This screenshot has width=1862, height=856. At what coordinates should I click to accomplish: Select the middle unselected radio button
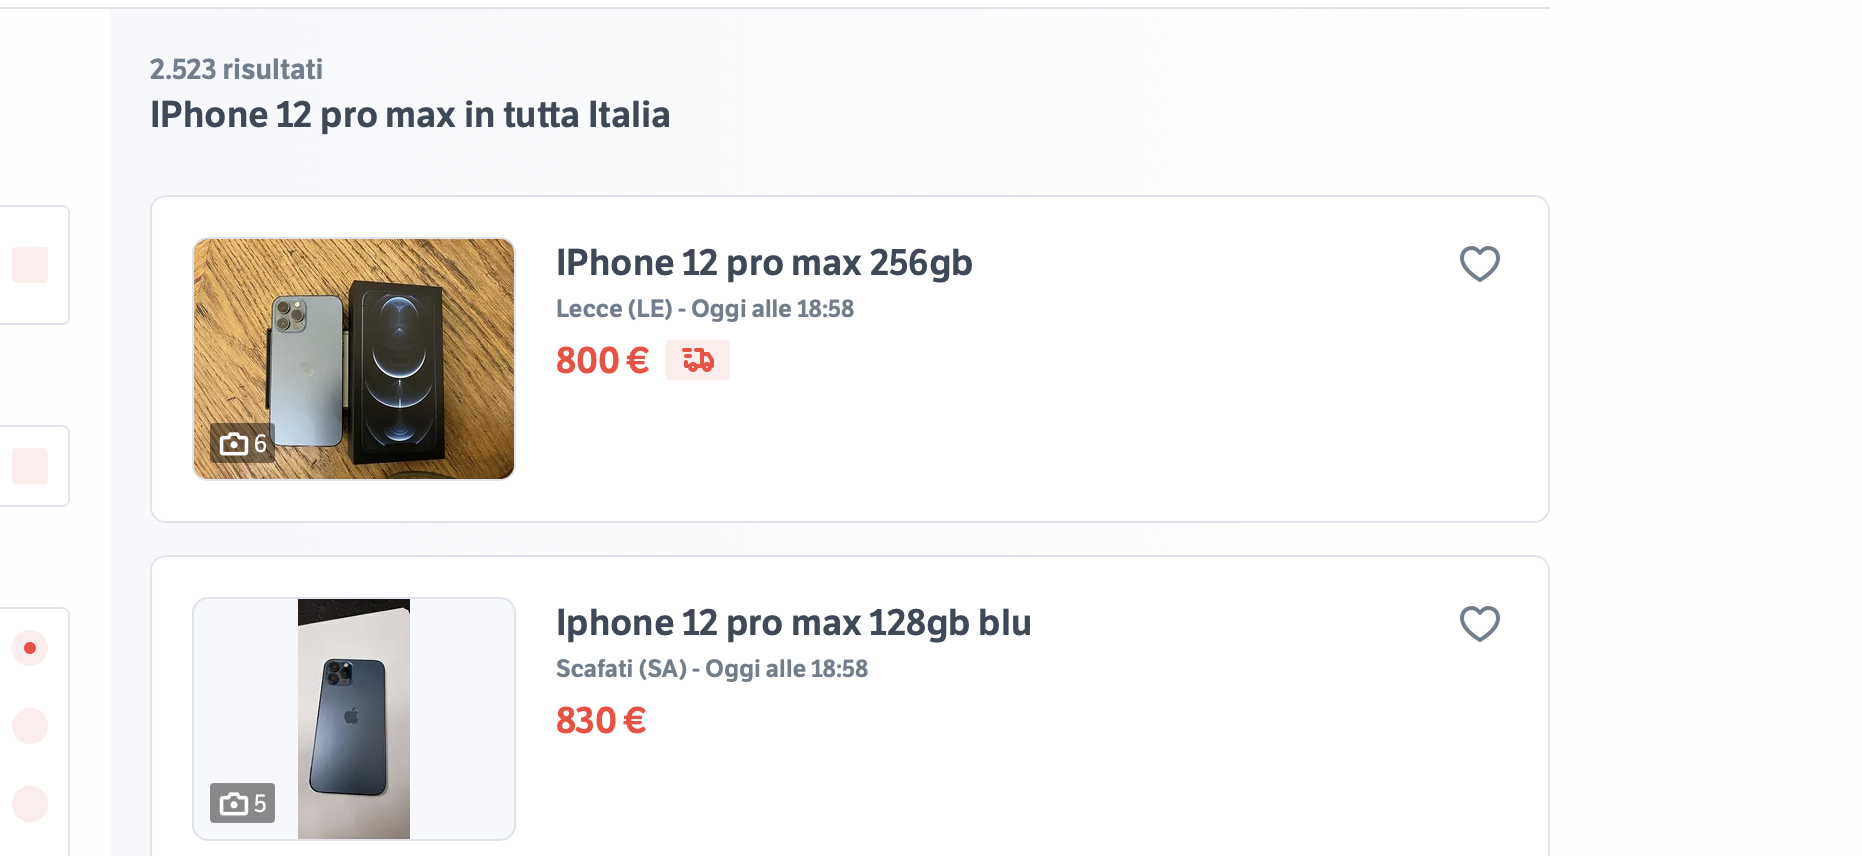tap(30, 726)
